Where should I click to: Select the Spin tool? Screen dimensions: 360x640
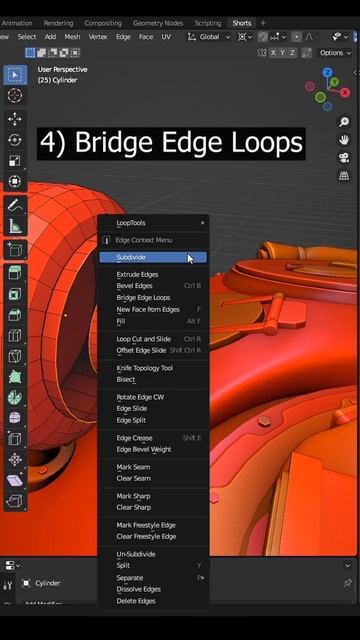15,398
